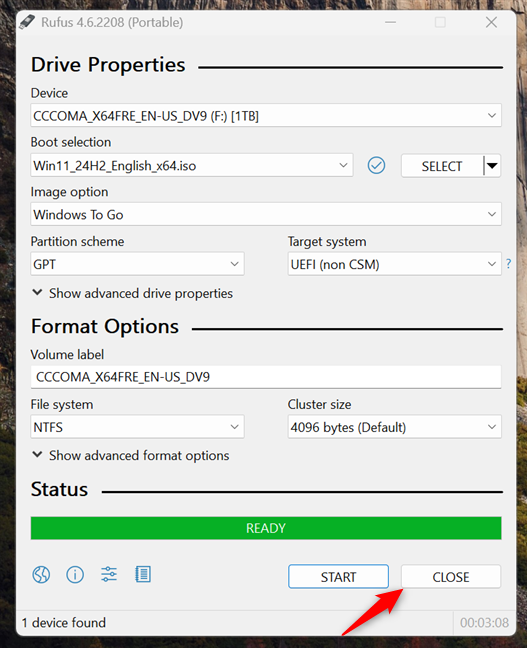The image size is (527, 648).
Task: Open the Device dropdown
Action: [x=266, y=115]
